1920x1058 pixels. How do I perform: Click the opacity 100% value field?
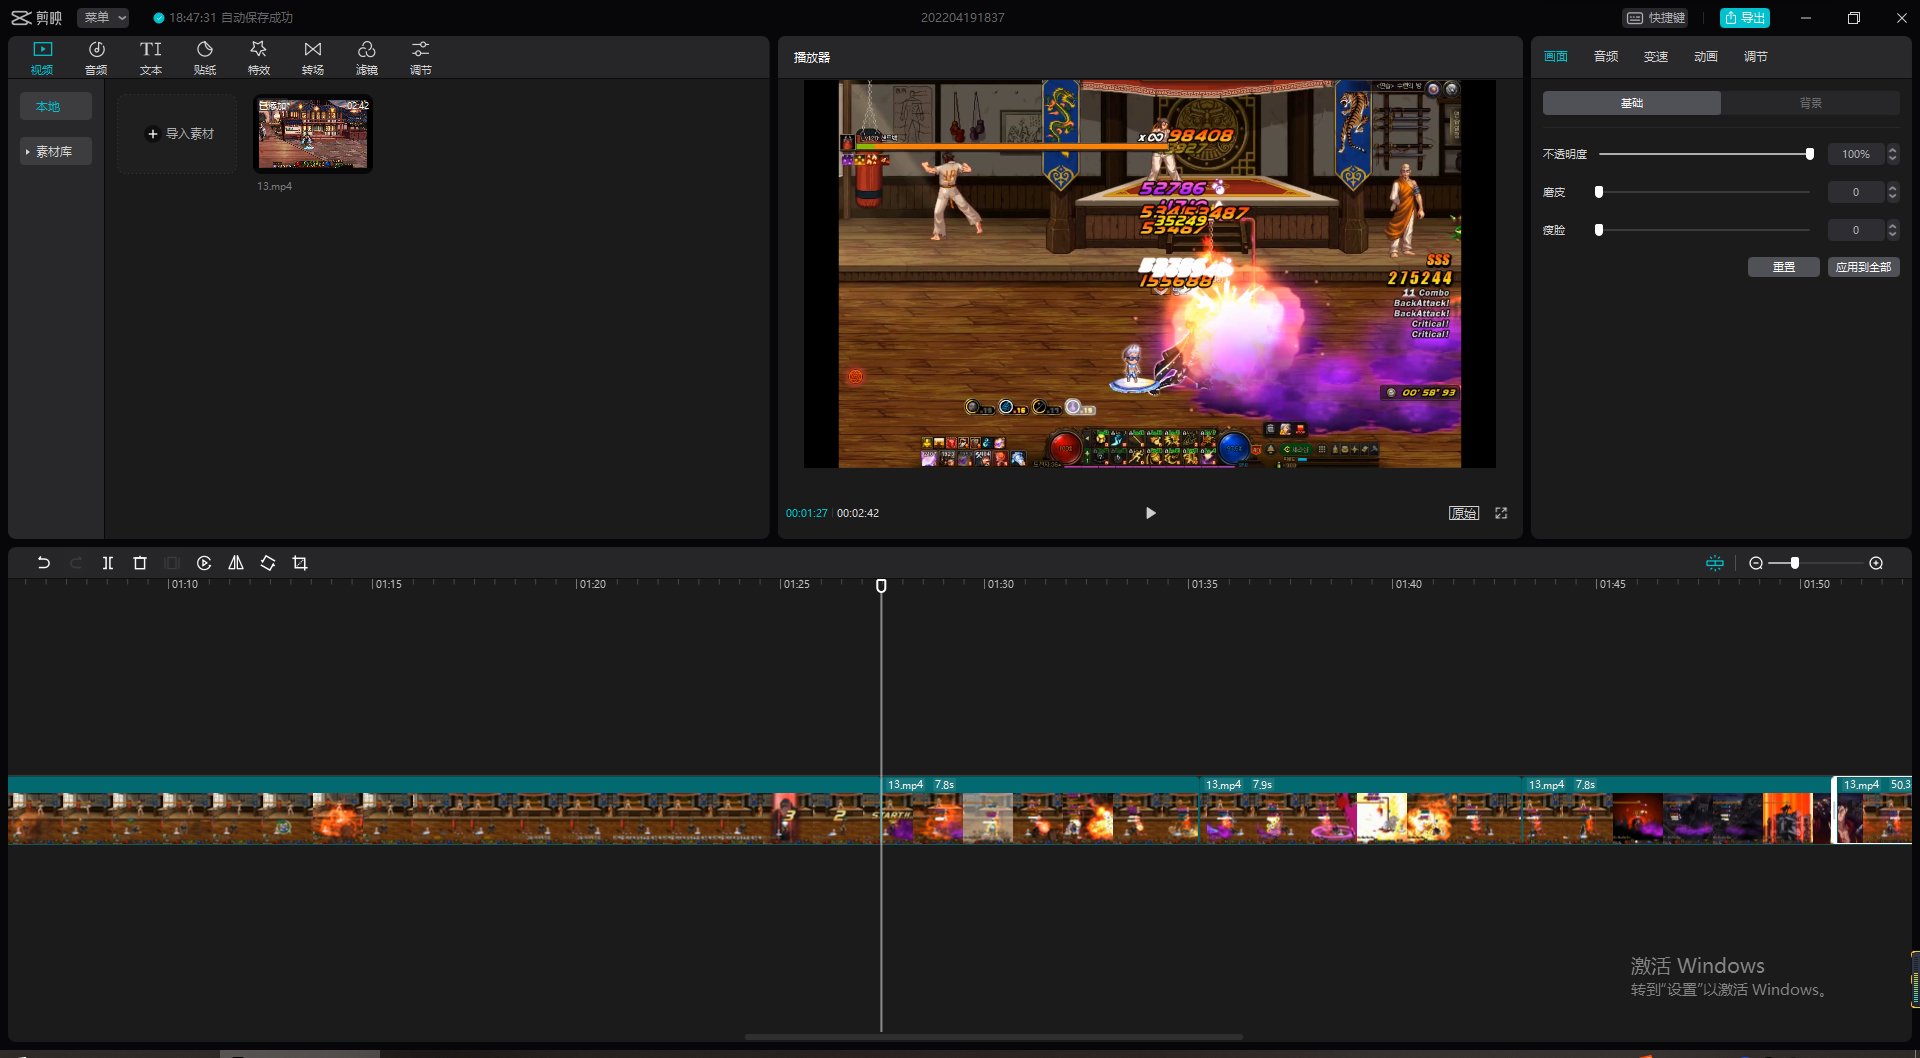tap(1856, 154)
